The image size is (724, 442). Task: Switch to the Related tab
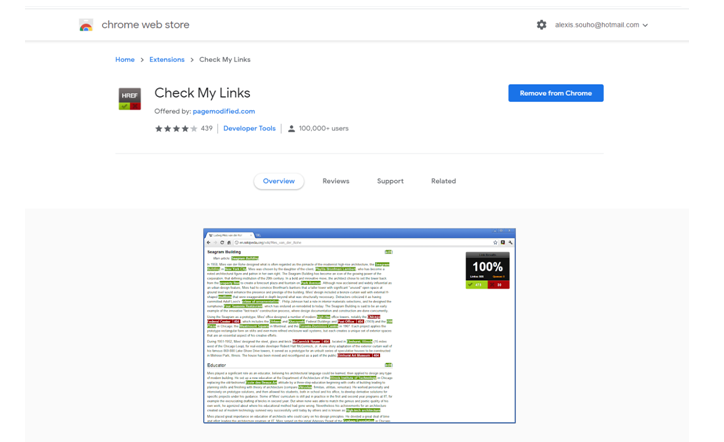coord(443,181)
